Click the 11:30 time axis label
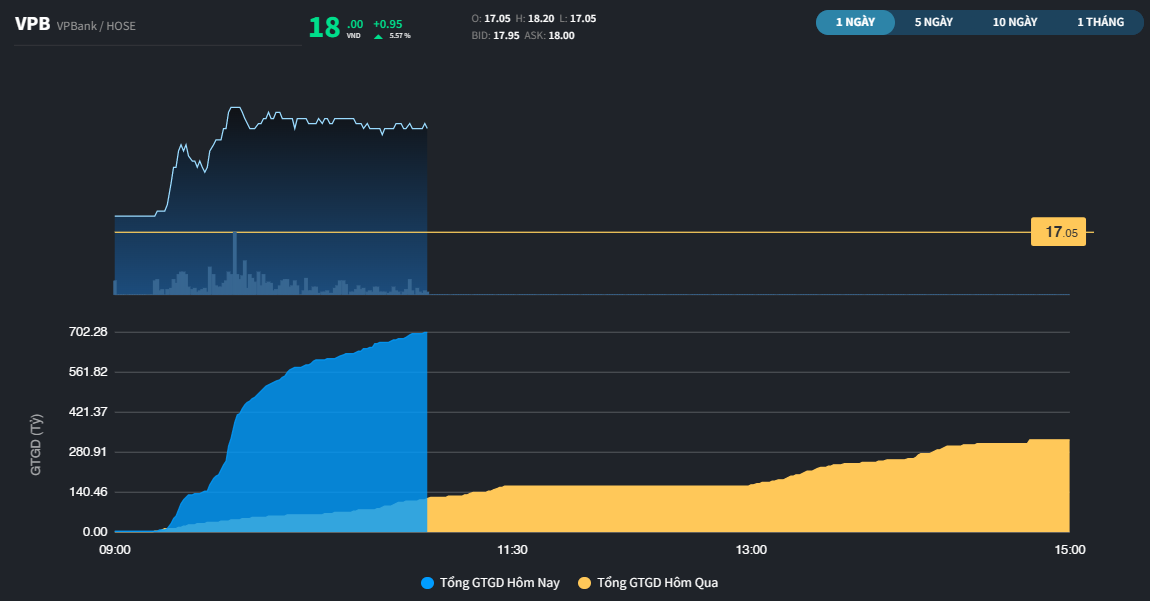The image size is (1150, 601). [x=512, y=550]
